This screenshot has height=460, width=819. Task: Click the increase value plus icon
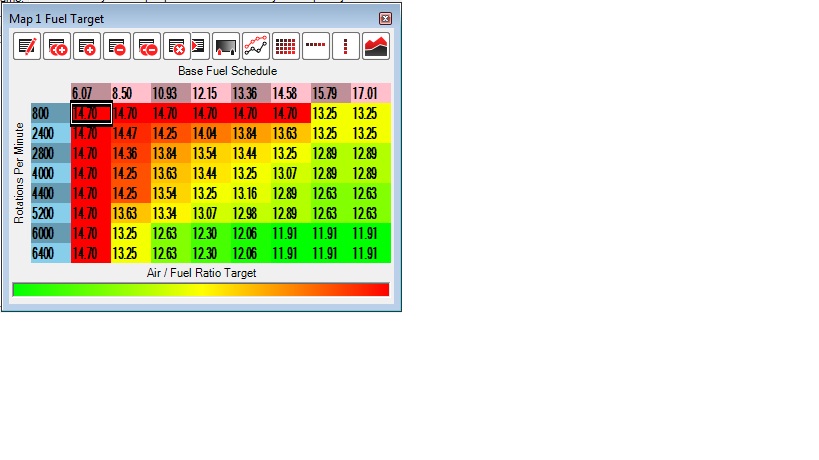coord(87,46)
